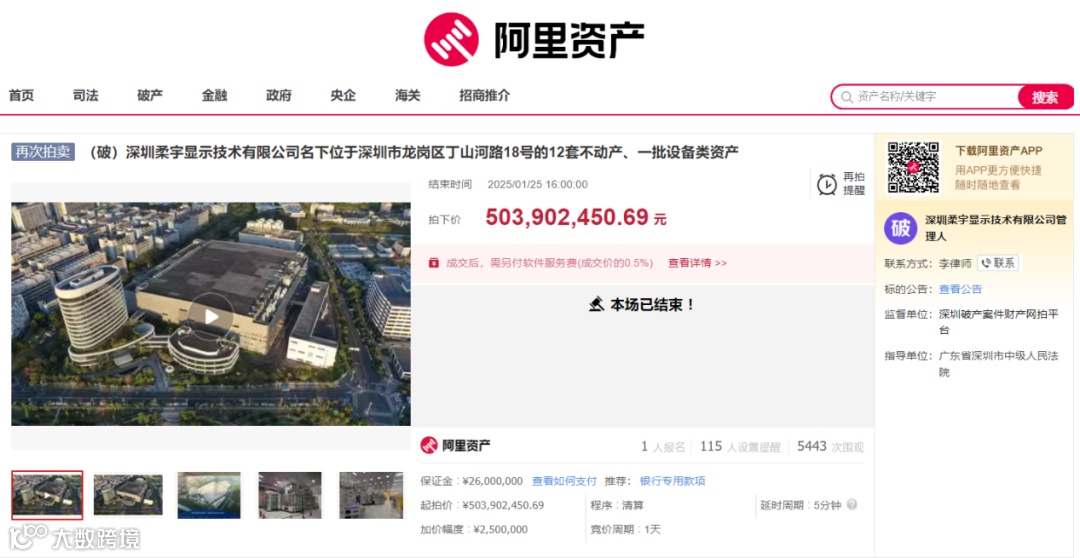Click the gavel icon beside 本场已结束
The height and width of the screenshot is (558, 1080).
(597, 304)
